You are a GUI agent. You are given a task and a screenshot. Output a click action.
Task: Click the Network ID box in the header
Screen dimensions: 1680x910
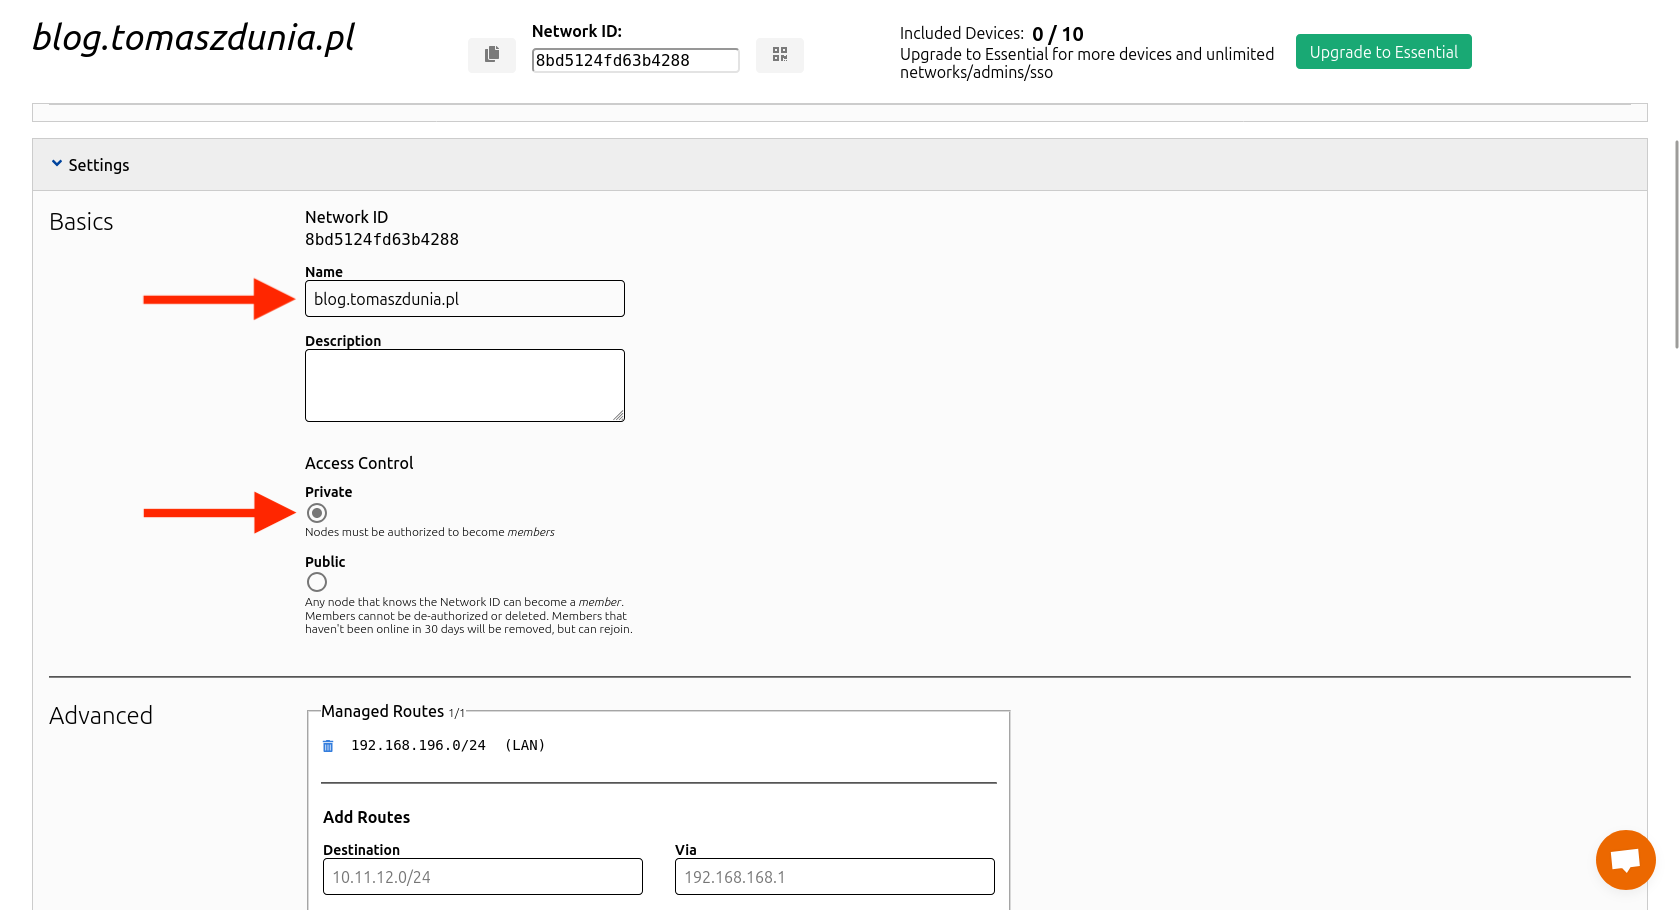tap(635, 60)
